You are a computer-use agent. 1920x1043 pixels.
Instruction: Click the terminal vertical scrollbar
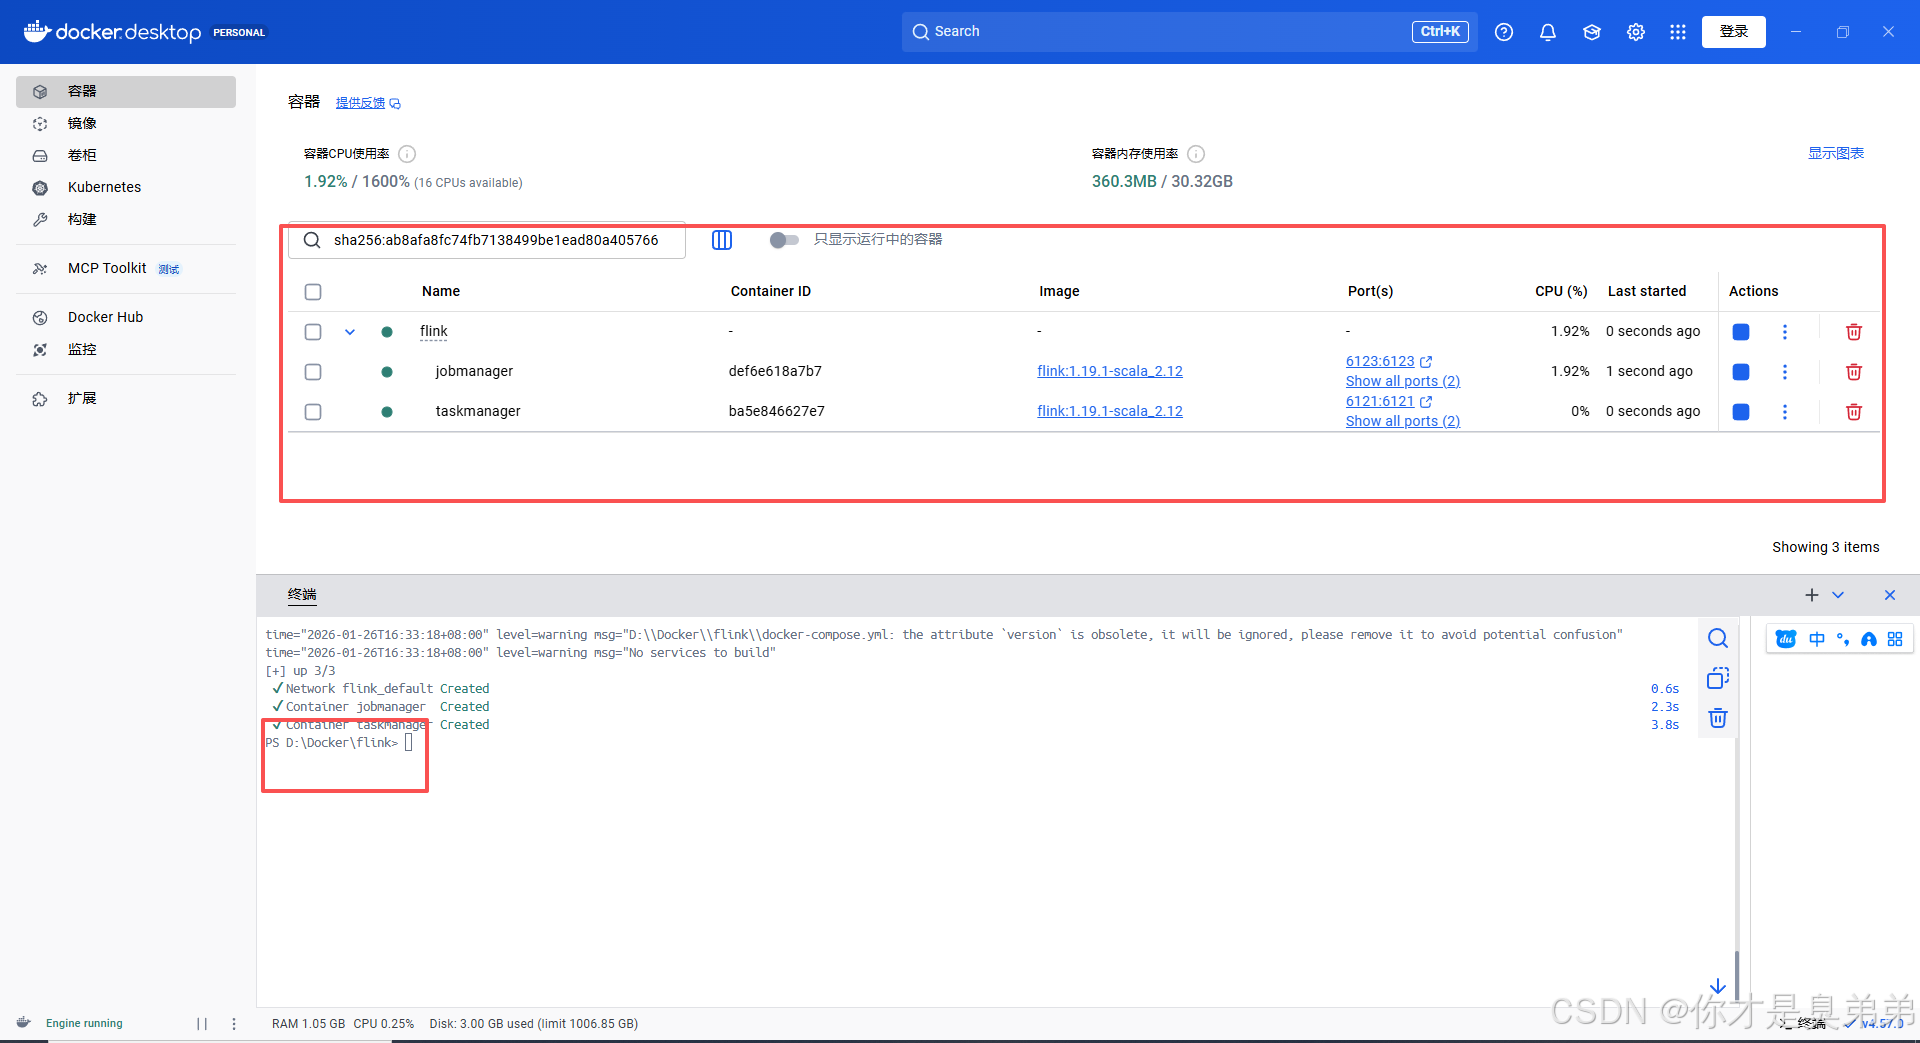1737,973
